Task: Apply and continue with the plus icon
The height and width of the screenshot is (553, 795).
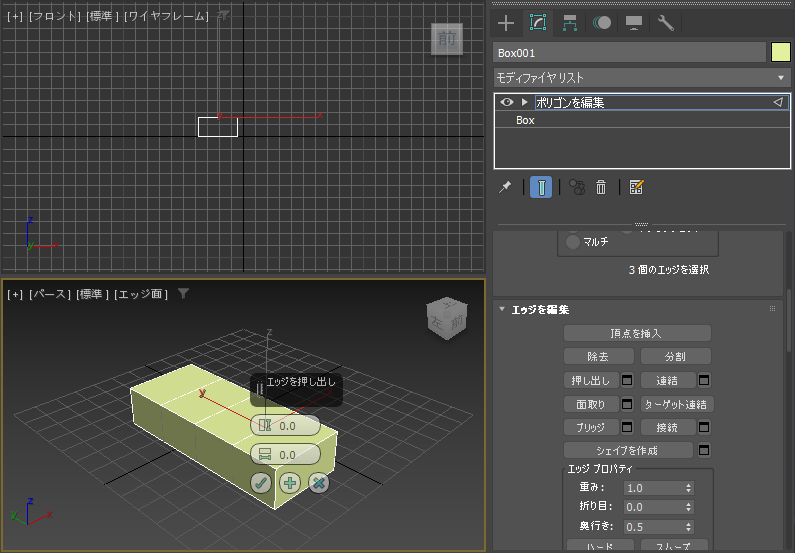Action: coord(290,483)
